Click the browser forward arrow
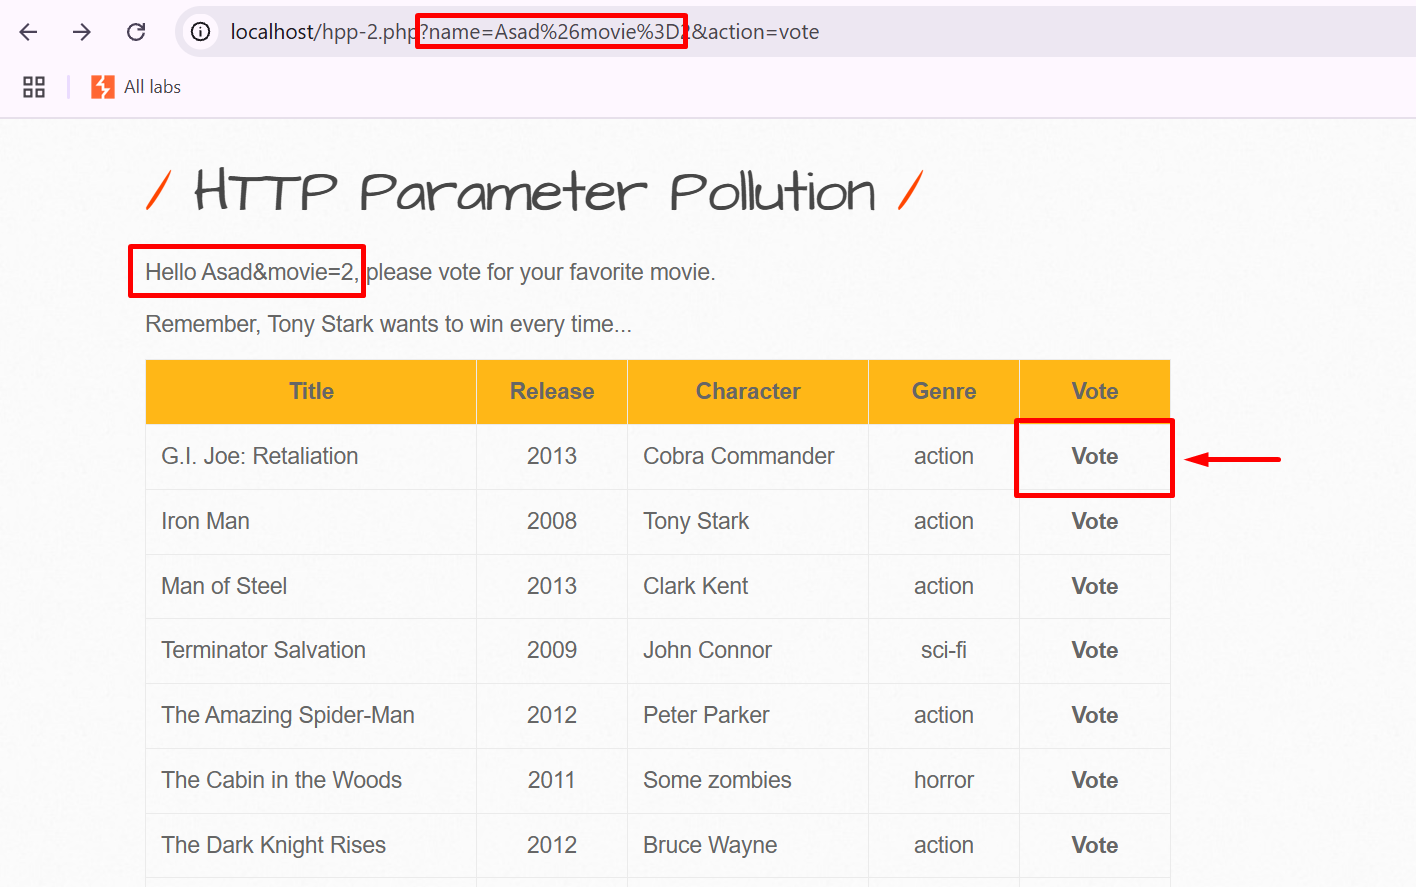This screenshot has width=1416, height=887. click(82, 32)
